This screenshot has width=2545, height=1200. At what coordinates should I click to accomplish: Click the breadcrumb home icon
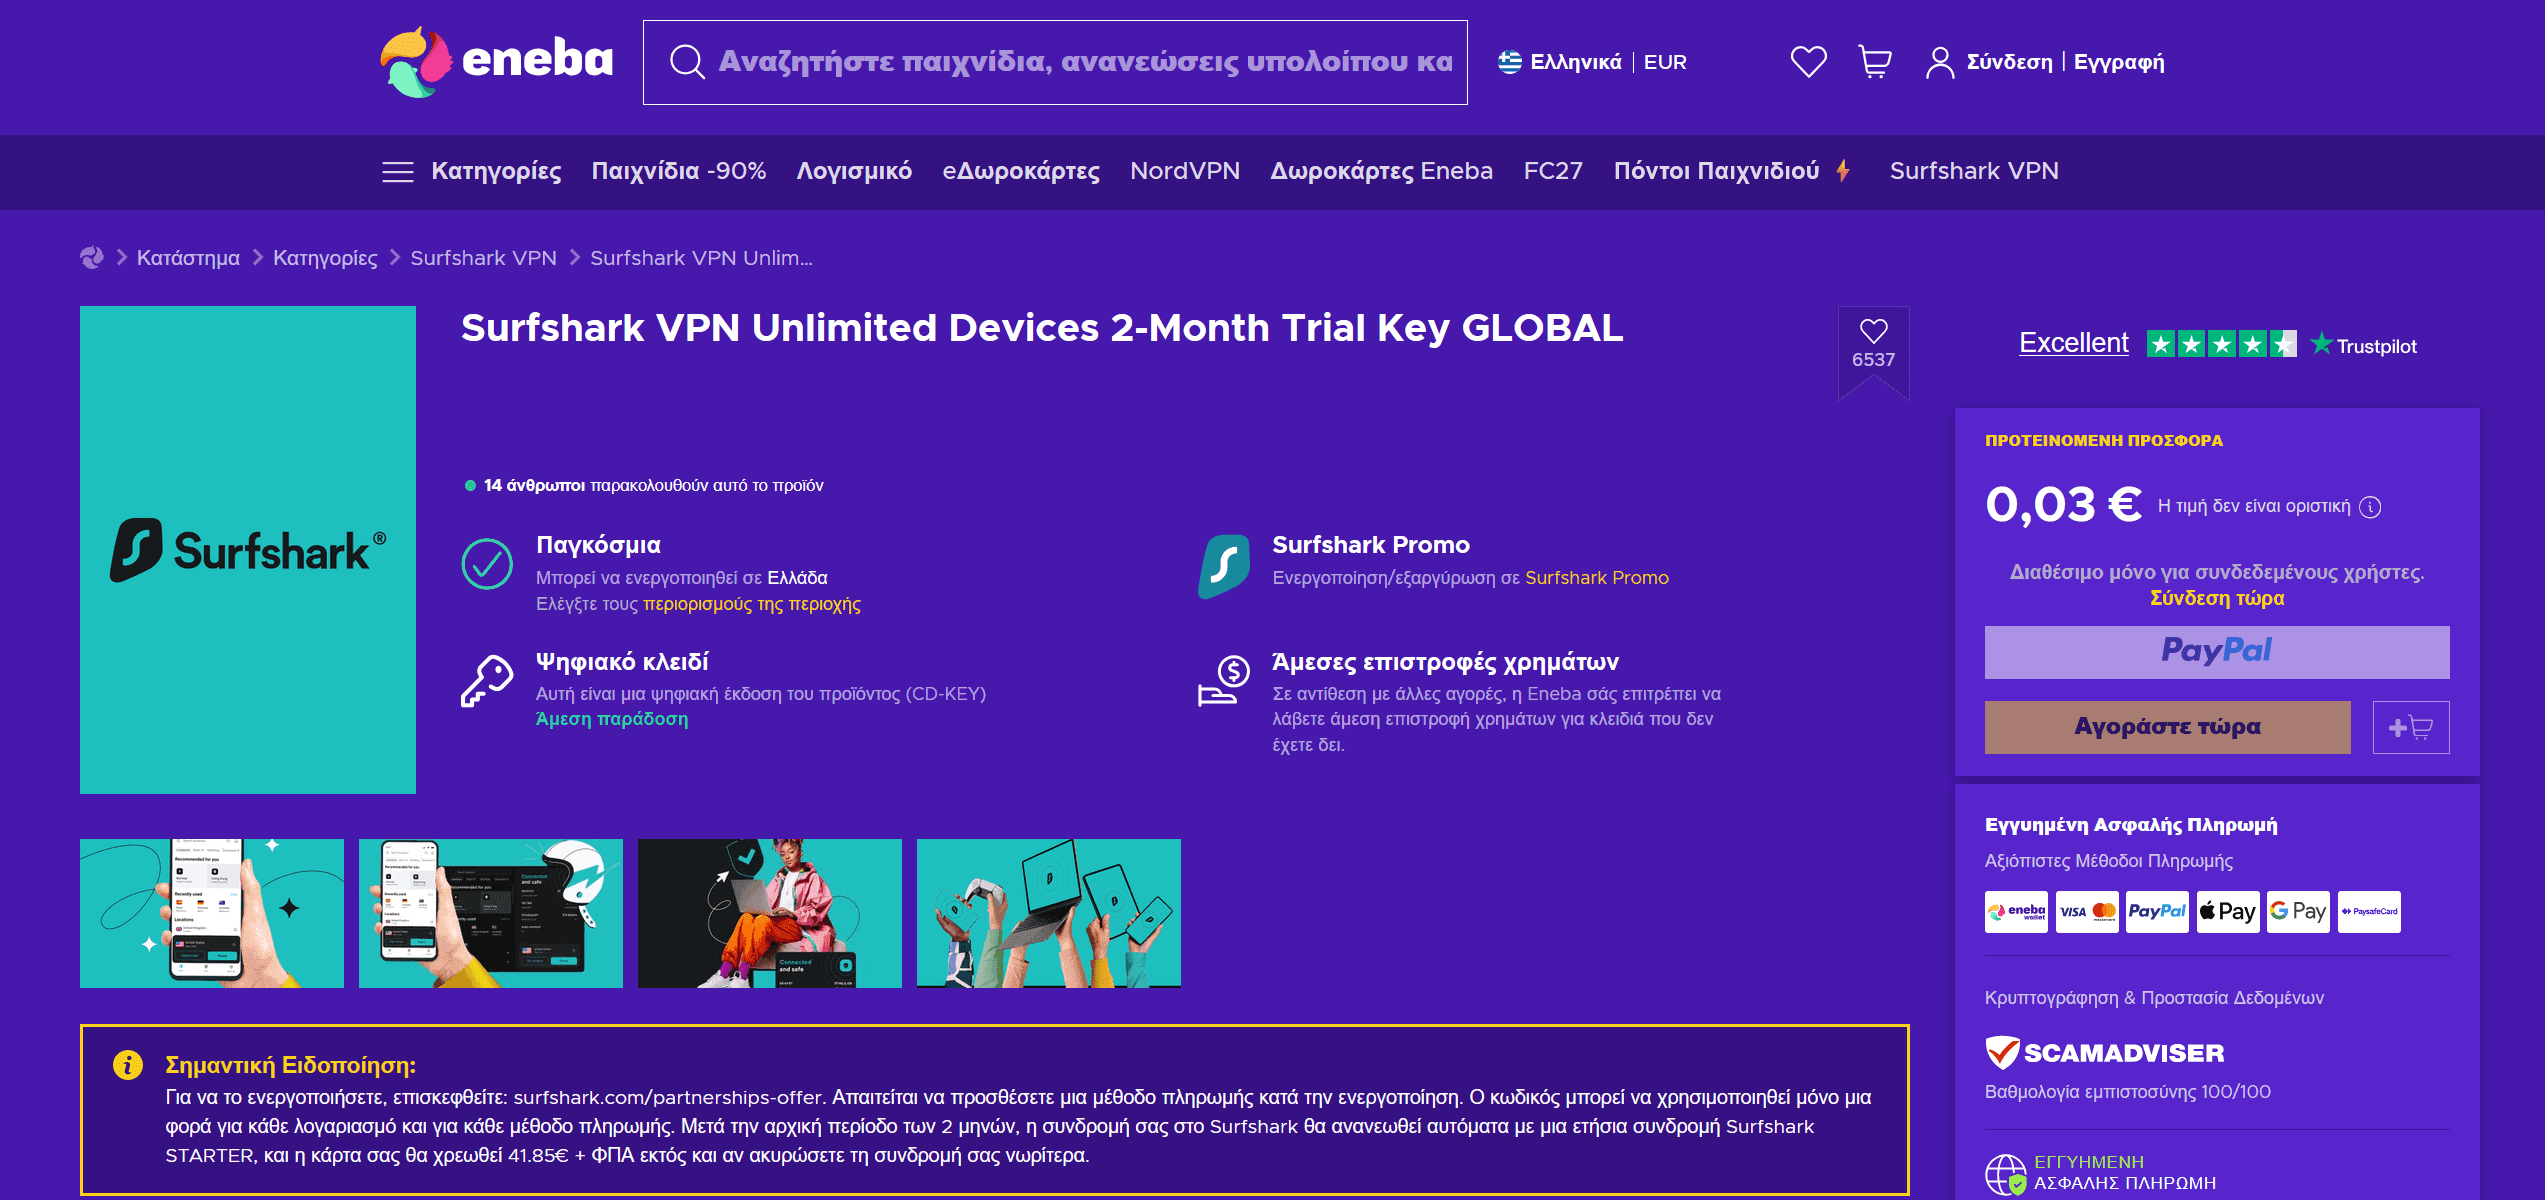click(x=92, y=258)
